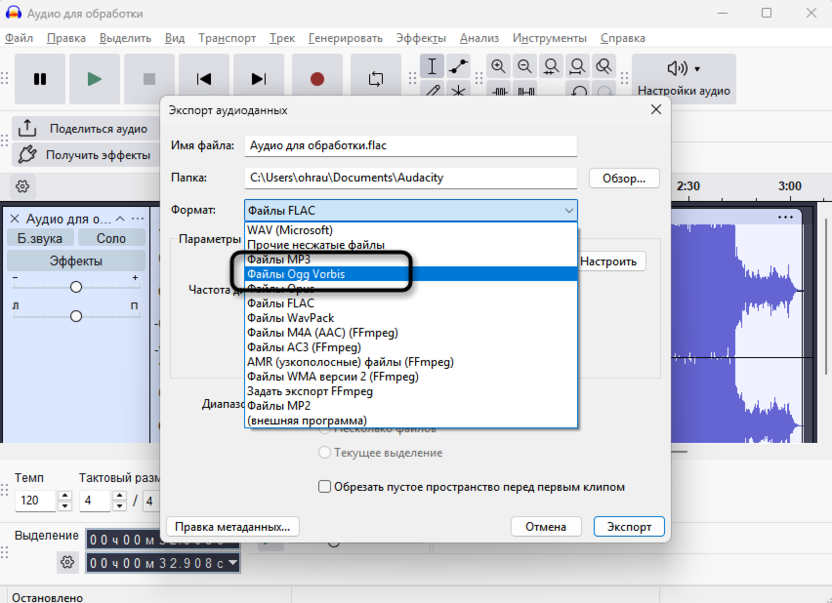
Task: Click the track pan slider
Action: point(76,316)
